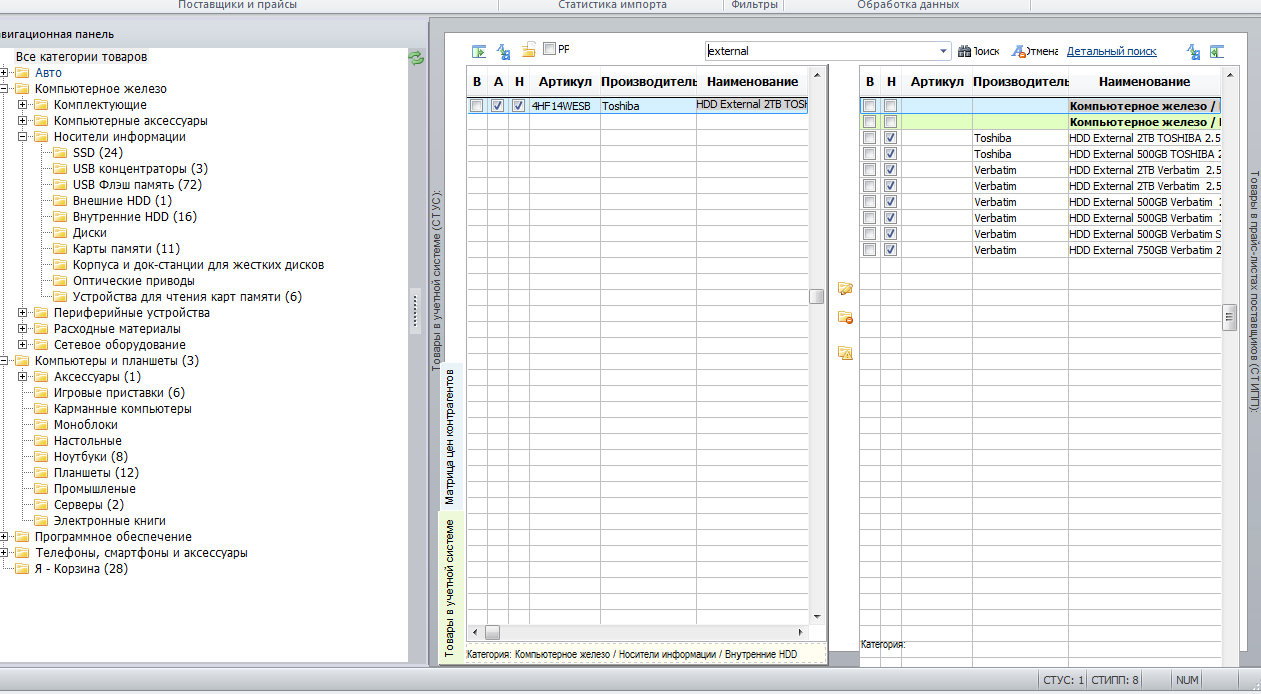Click the green export table icon at top right
Image resolution: width=1261 pixels, height=694 pixels.
tap(1217, 51)
